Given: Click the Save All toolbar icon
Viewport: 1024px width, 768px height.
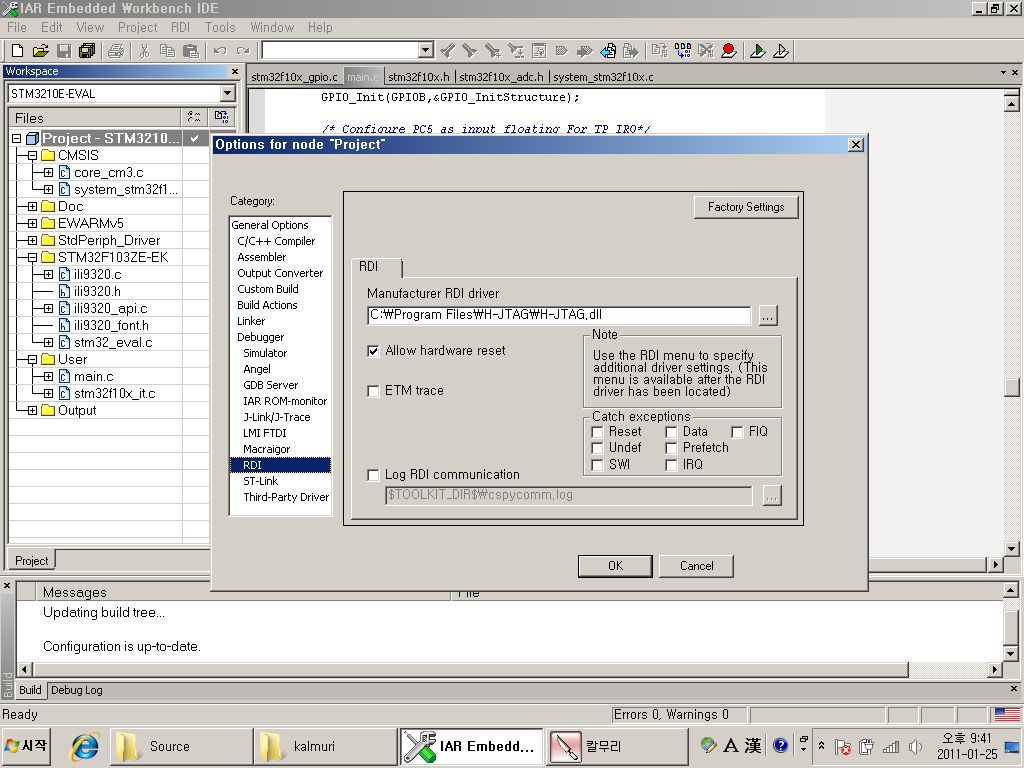Looking at the screenshot, I should point(87,50).
